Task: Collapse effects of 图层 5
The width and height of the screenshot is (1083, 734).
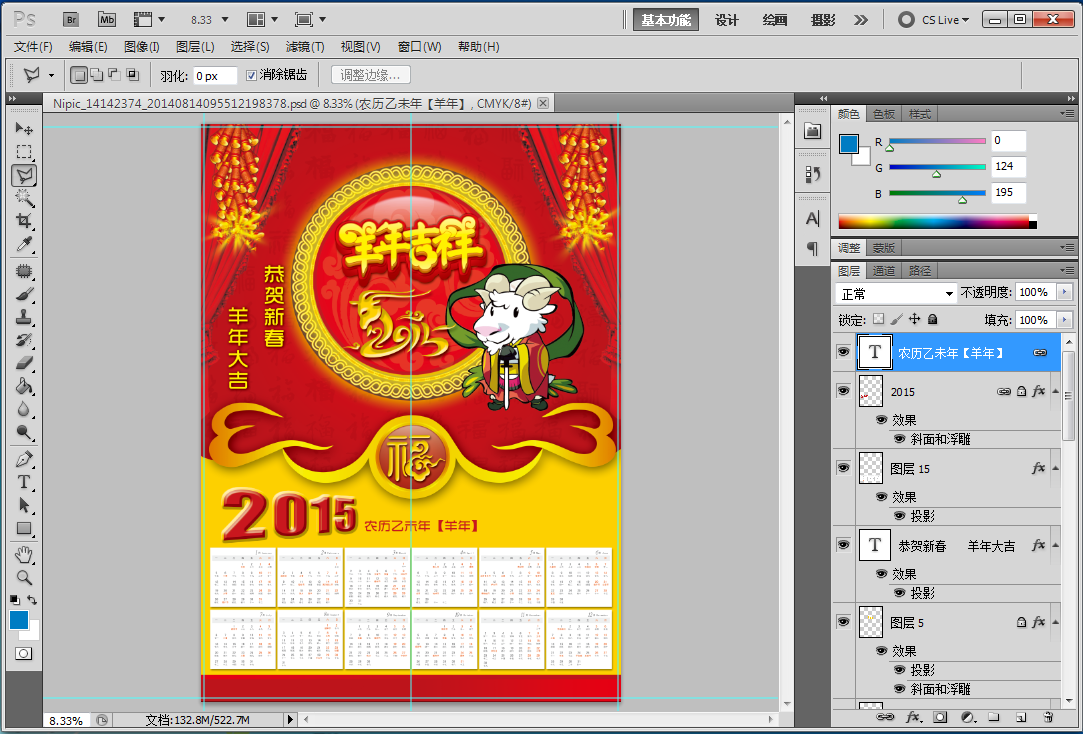Action: (x=1055, y=622)
